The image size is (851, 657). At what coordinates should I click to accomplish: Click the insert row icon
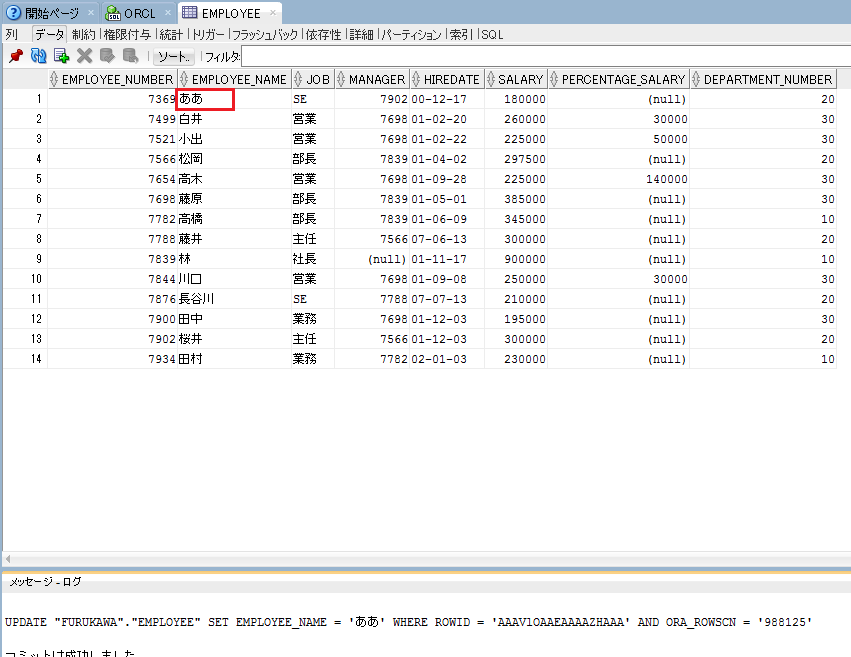click(x=61, y=56)
